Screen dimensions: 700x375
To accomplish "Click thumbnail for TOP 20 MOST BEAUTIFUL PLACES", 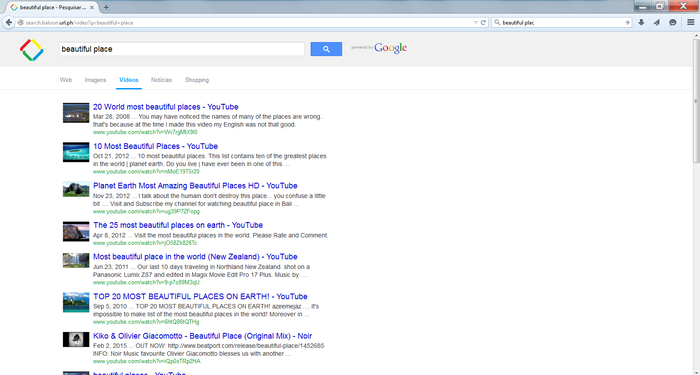I will [76, 302].
